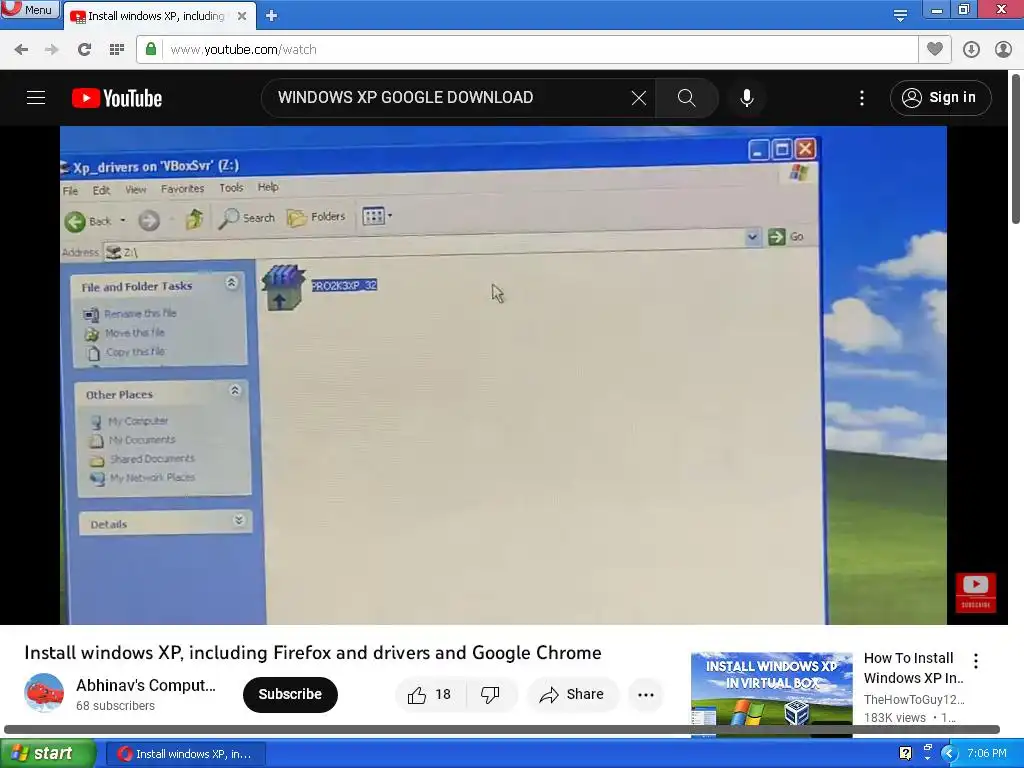Go forward in the browser
Screen dimensions: 1024x768
52,50
